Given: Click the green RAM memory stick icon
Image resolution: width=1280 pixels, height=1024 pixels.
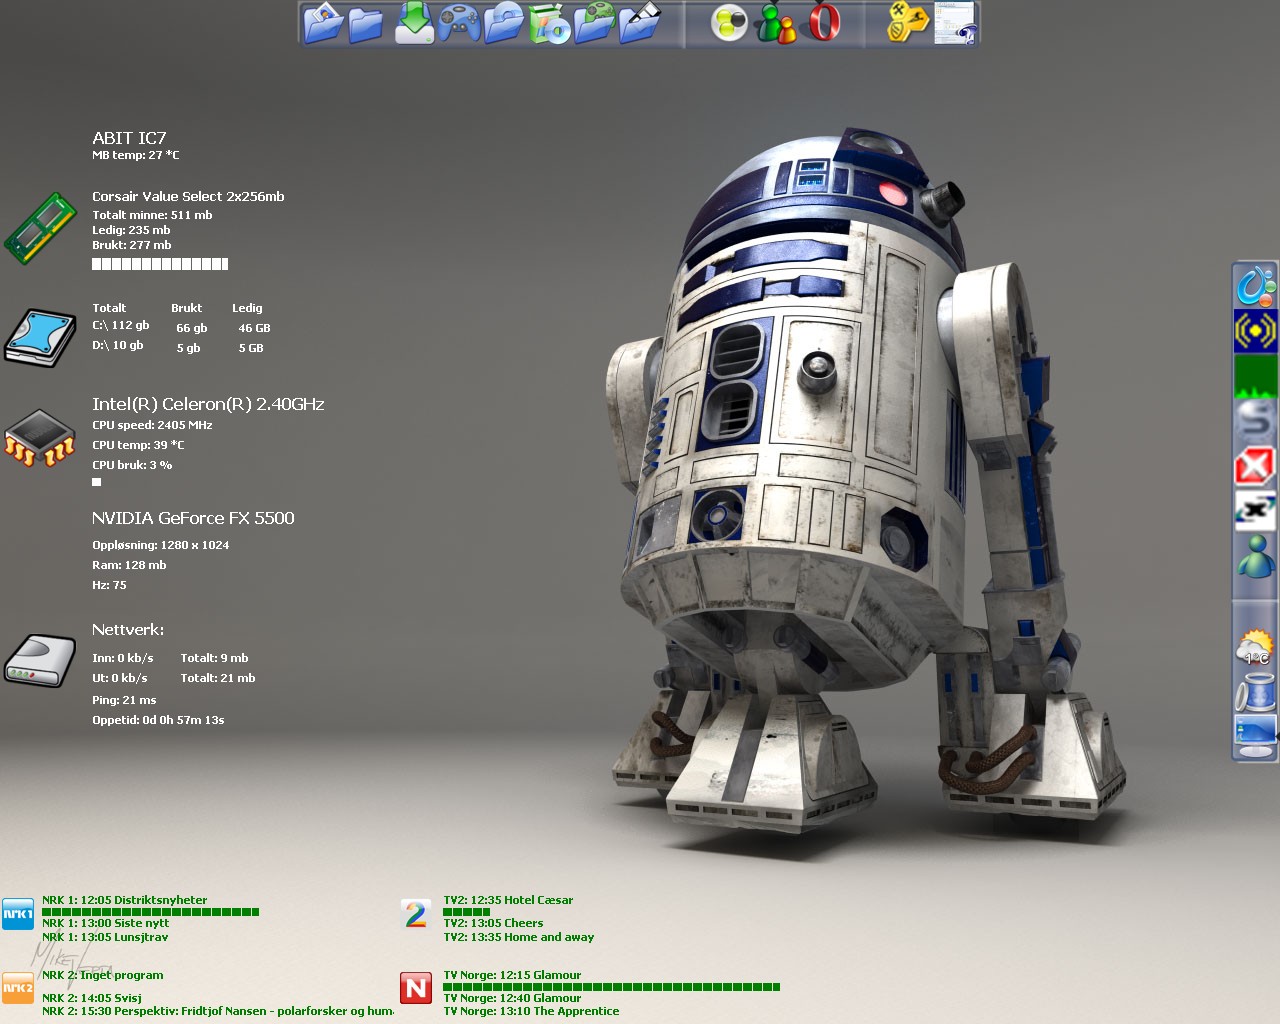Looking at the screenshot, I should pyautogui.click(x=40, y=230).
